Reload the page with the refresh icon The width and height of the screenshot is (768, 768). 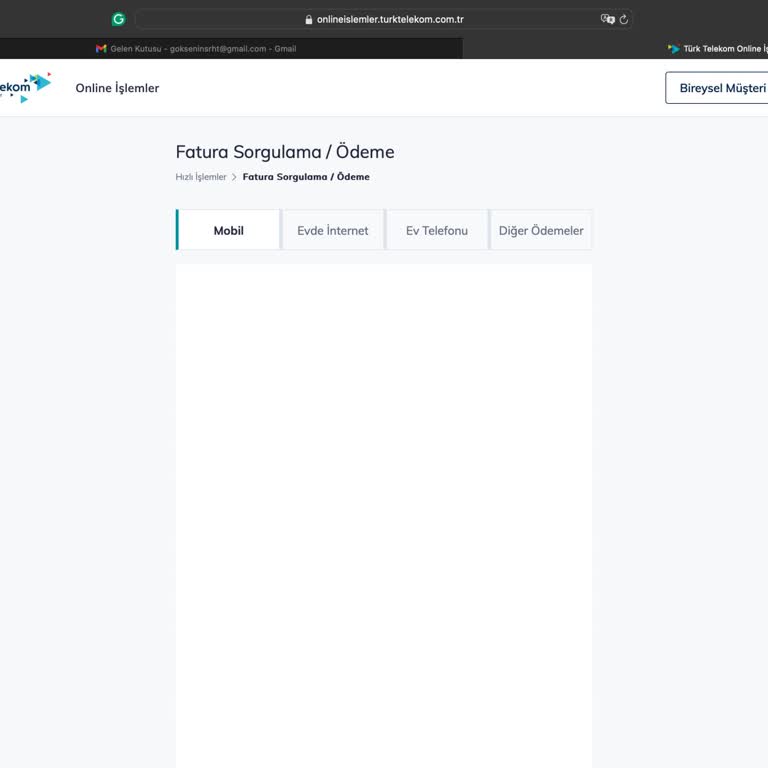[624, 20]
